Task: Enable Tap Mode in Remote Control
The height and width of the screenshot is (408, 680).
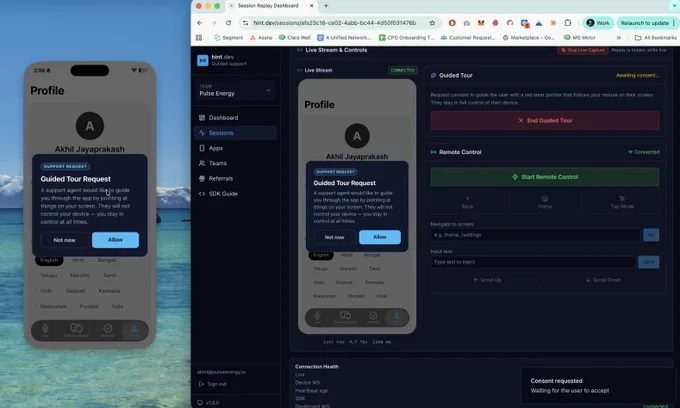Action: (622, 202)
